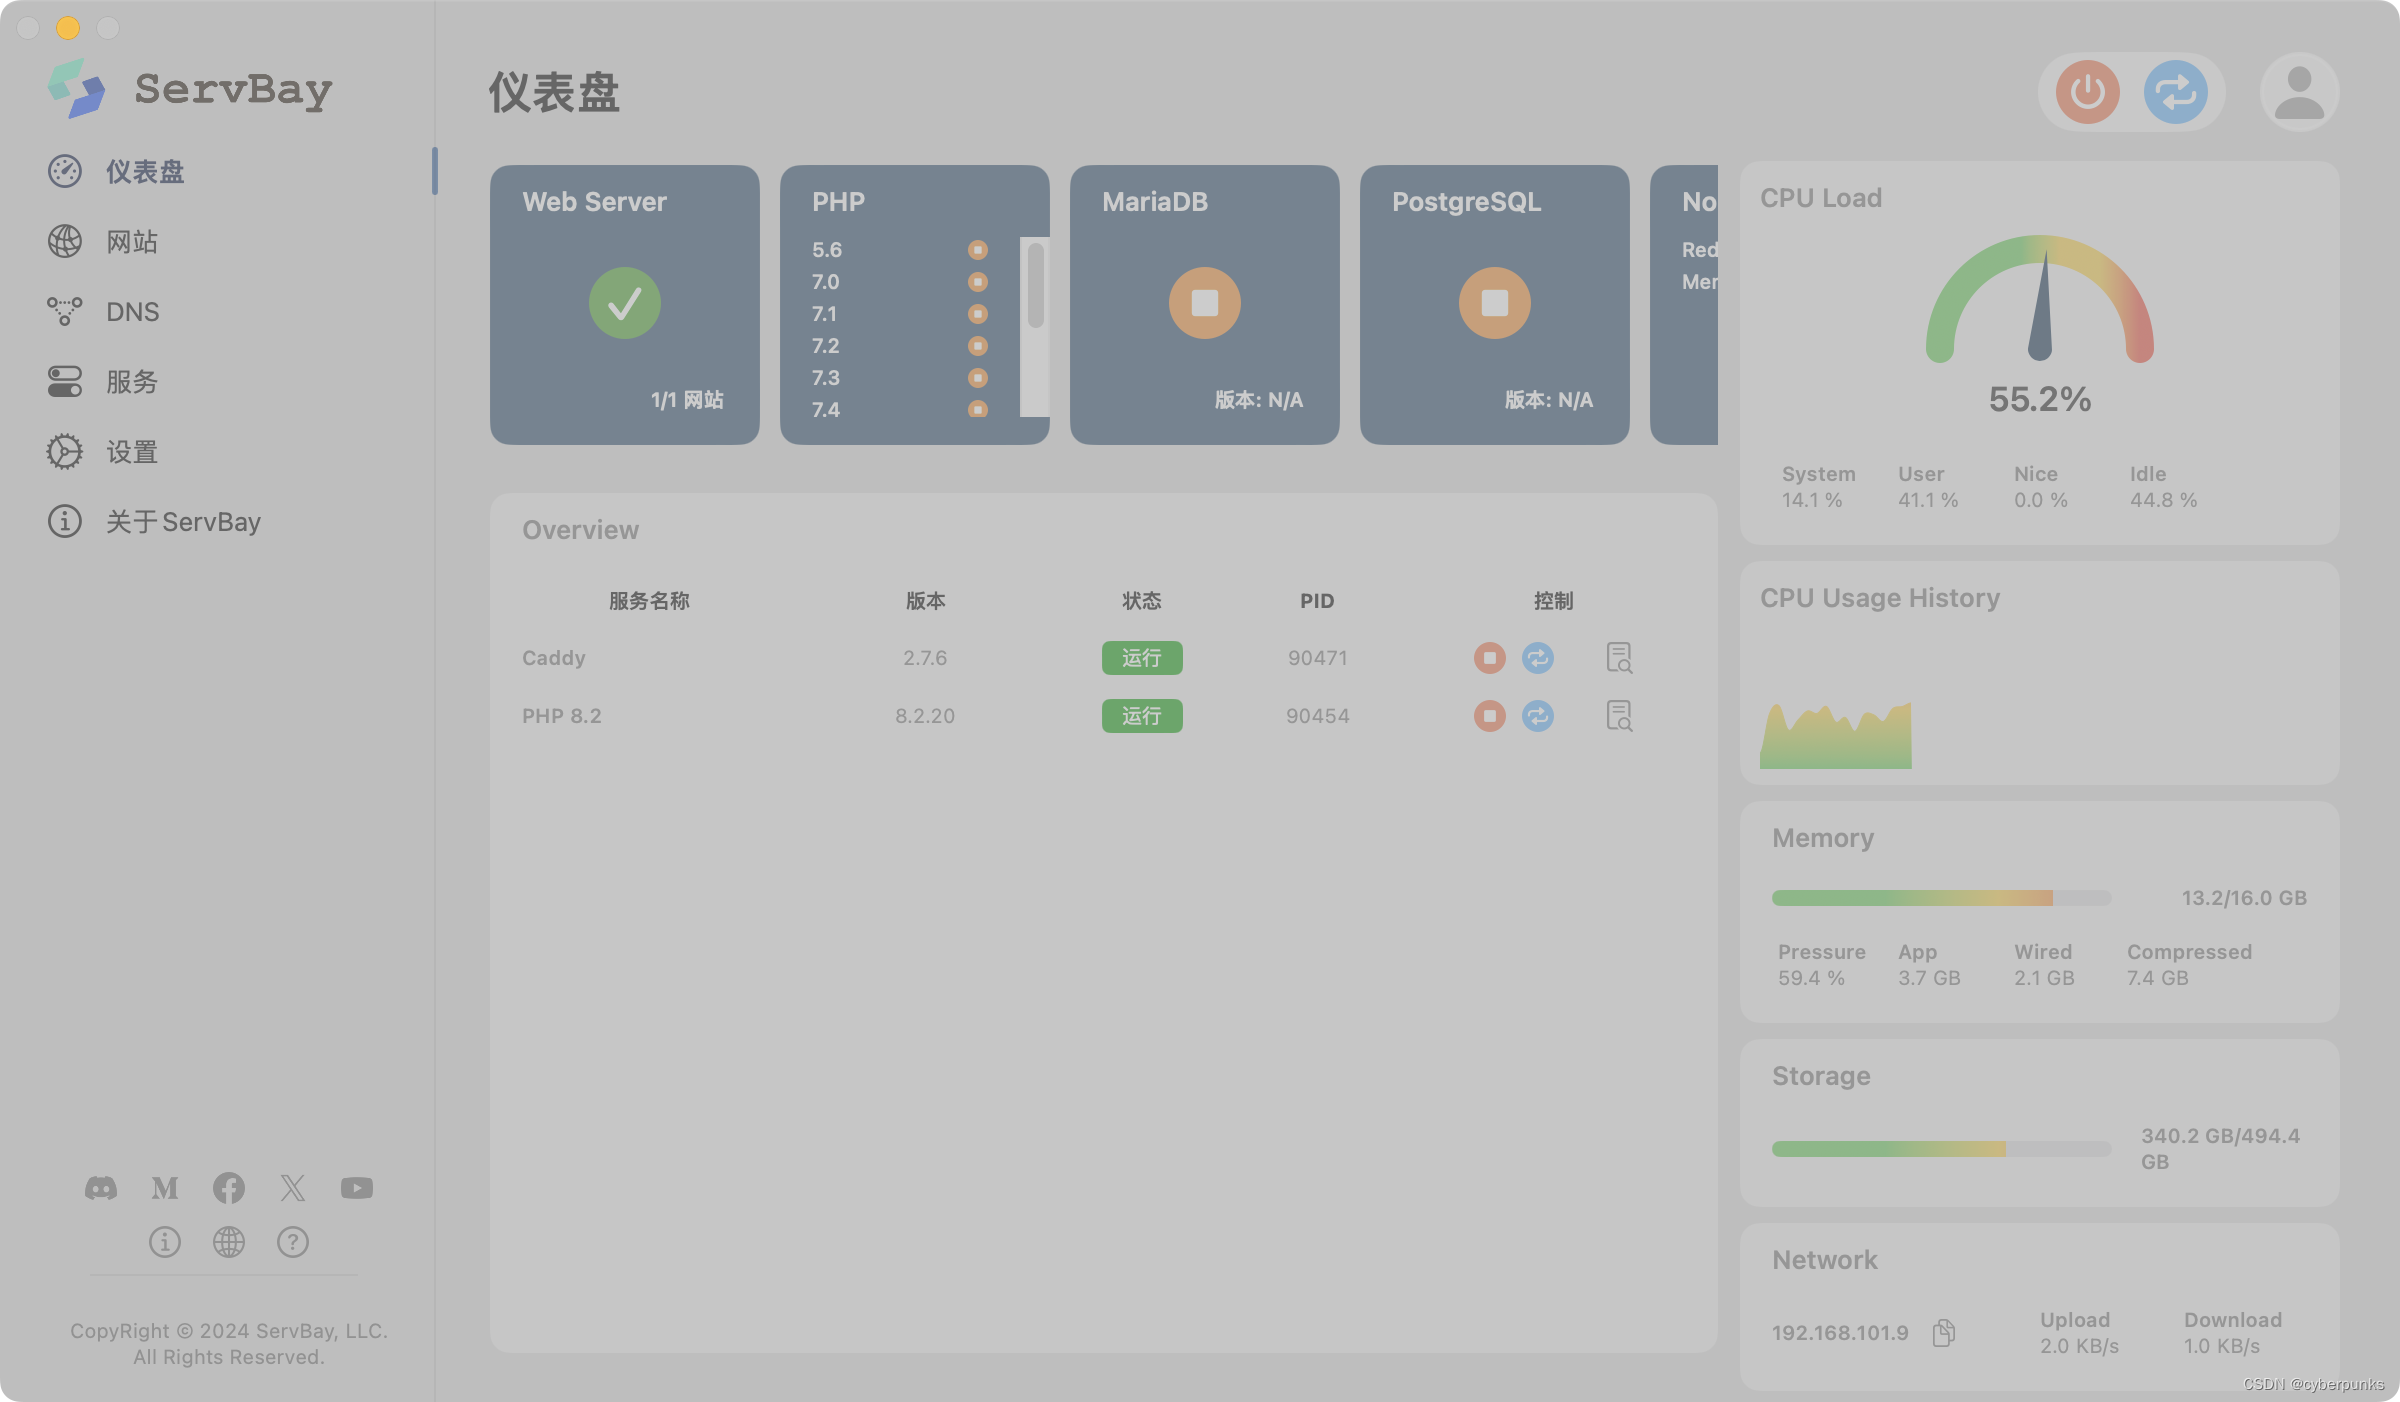Click the MariaDB stopped status icon
Viewport: 2400px width, 1402px height.
click(x=1205, y=303)
